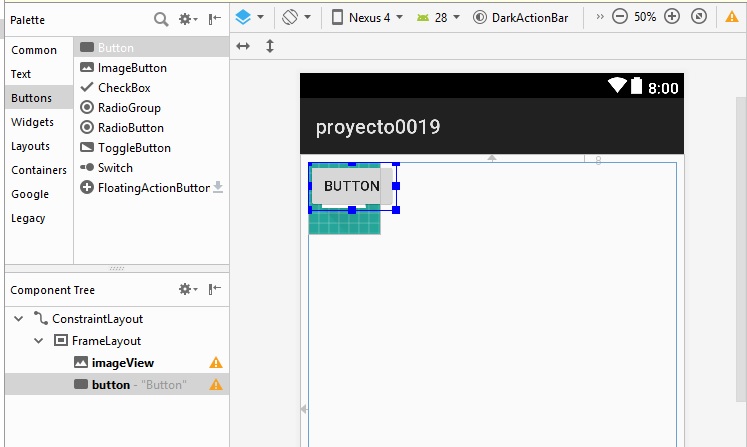Image resolution: width=747 pixels, height=447 pixels.
Task: Download the FloatingActionButton dependency icon
Action: [x=218, y=188]
